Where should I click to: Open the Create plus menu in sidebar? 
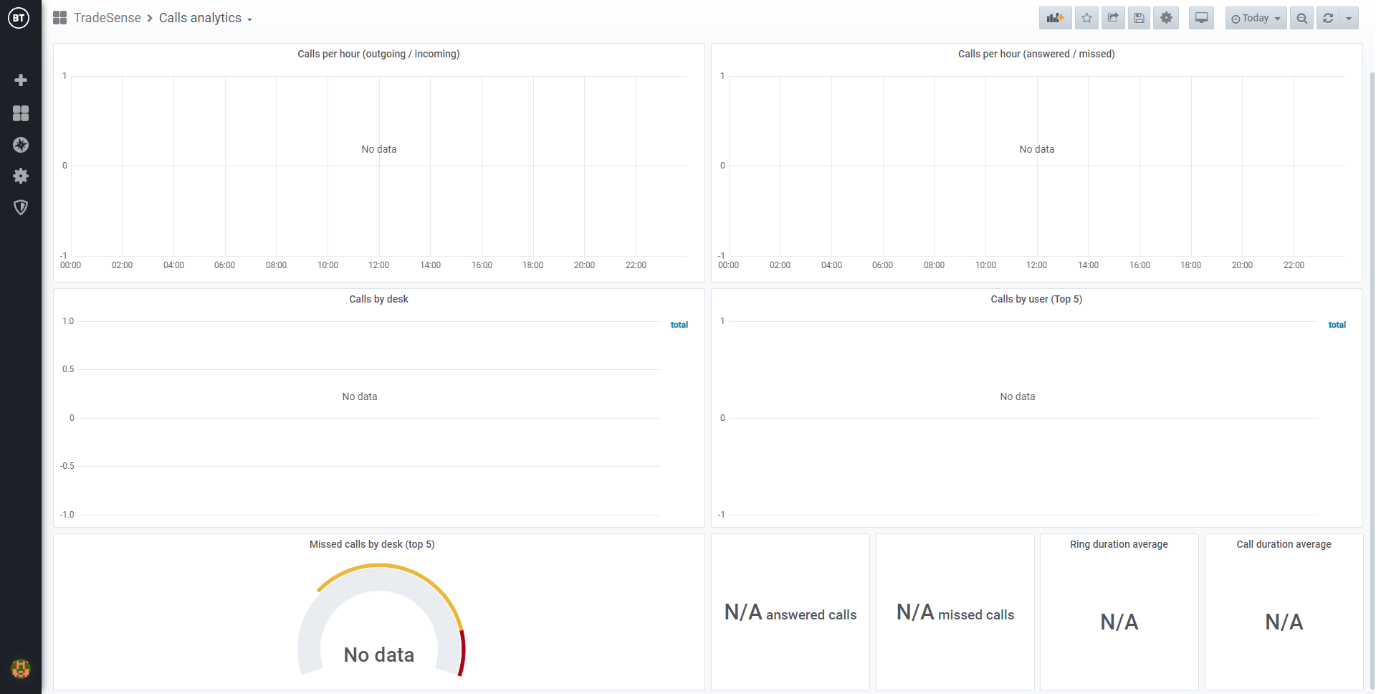20,80
